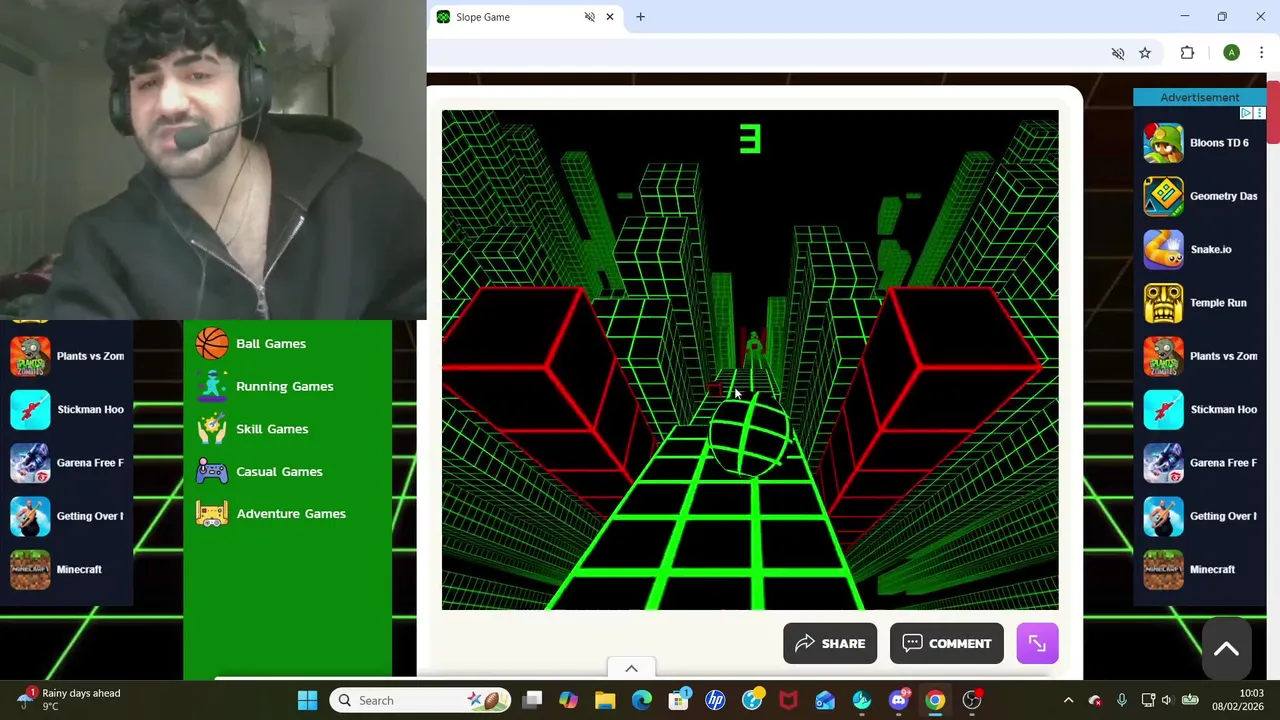This screenshot has width=1280, height=720.
Task: Click the Advertisement header label
Action: (x=1199, y=97)
